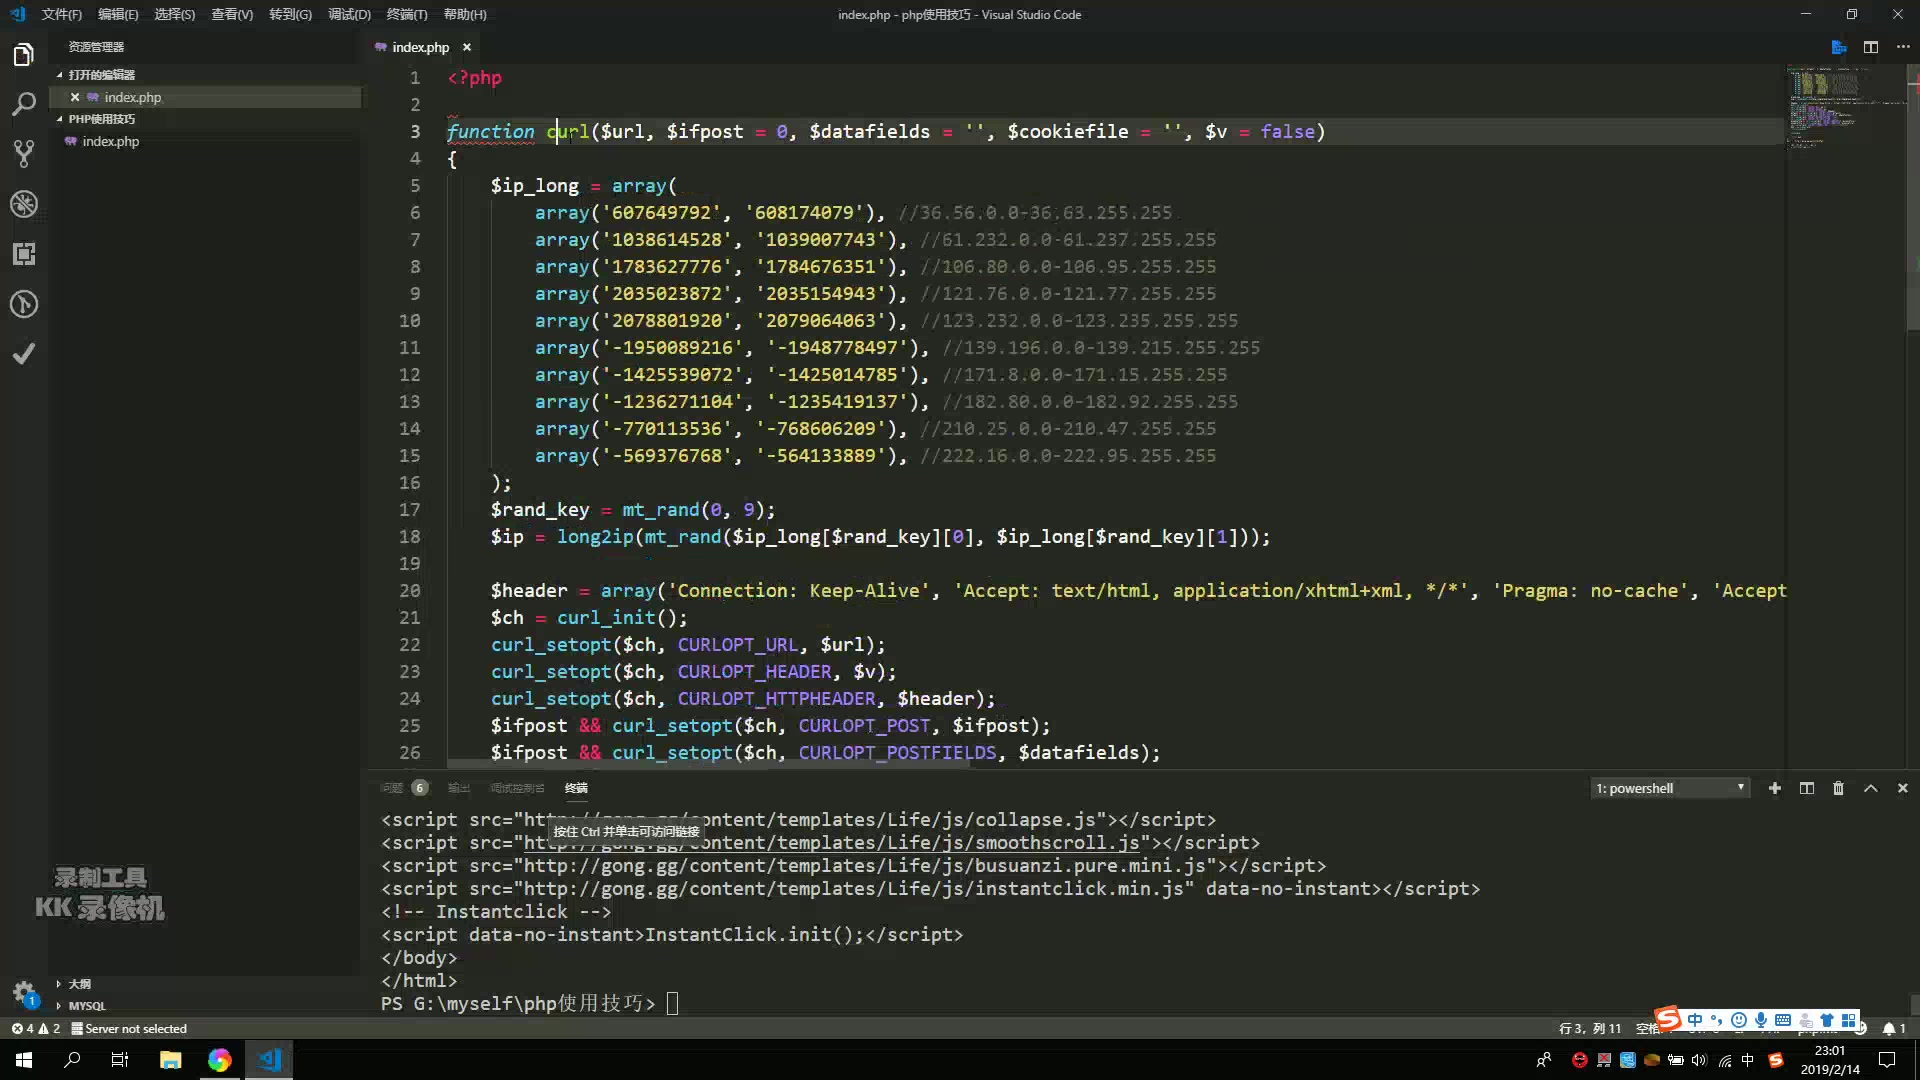Split the terminal panel
The height and width of the screenshot is (1080, 1920).
coord(1807,788)
